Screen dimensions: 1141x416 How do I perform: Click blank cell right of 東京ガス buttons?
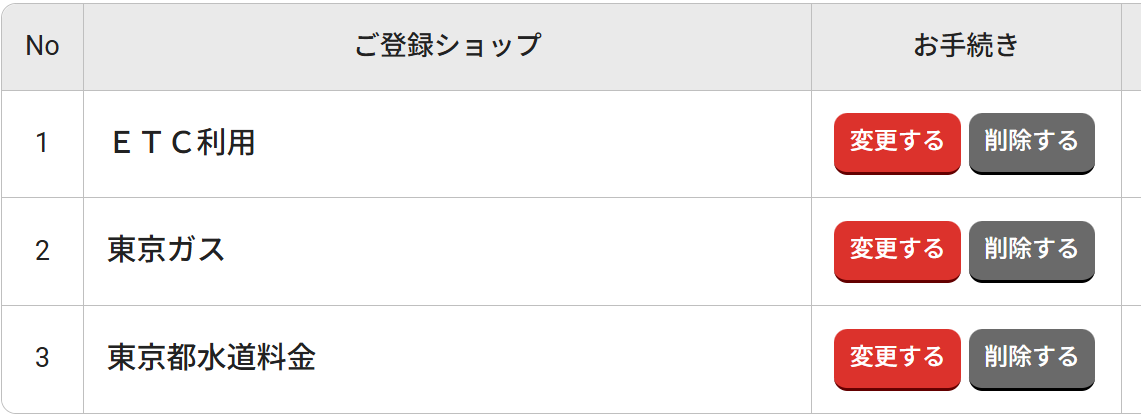[x=1131, y=250]
